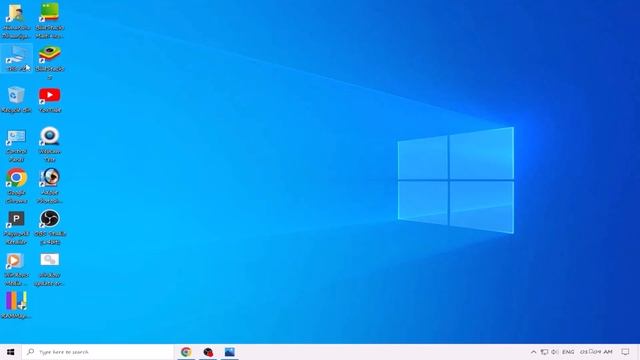This screenshot has height=360, width=640.
Task: Show hidden system tray icons
Action: [533, 352]
